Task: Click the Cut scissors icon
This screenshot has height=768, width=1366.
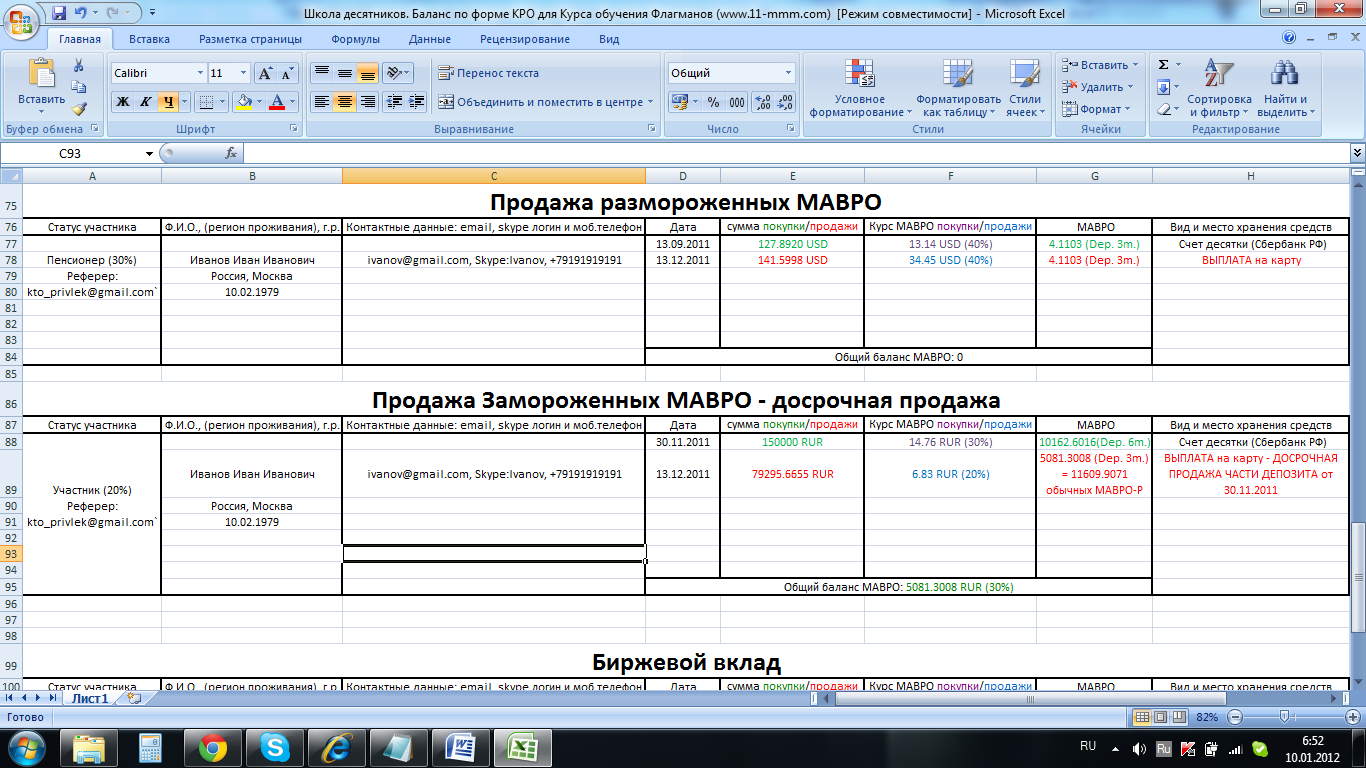Action: point(79,65)
